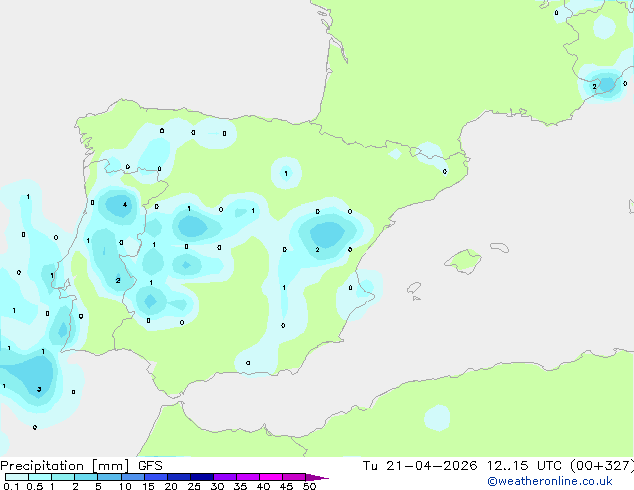Click the '40' legend scale label
This screenshot has width=634, height=490.
click(263, 486)
